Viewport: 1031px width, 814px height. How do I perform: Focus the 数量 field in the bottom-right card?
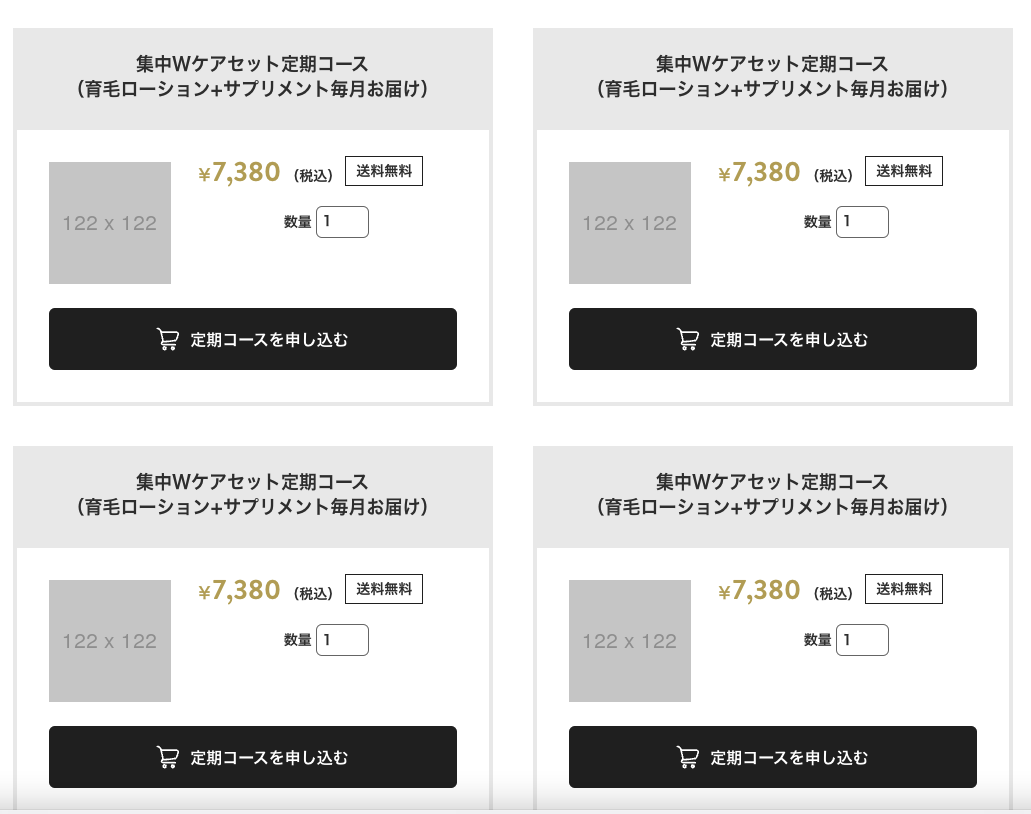(862, 640)
